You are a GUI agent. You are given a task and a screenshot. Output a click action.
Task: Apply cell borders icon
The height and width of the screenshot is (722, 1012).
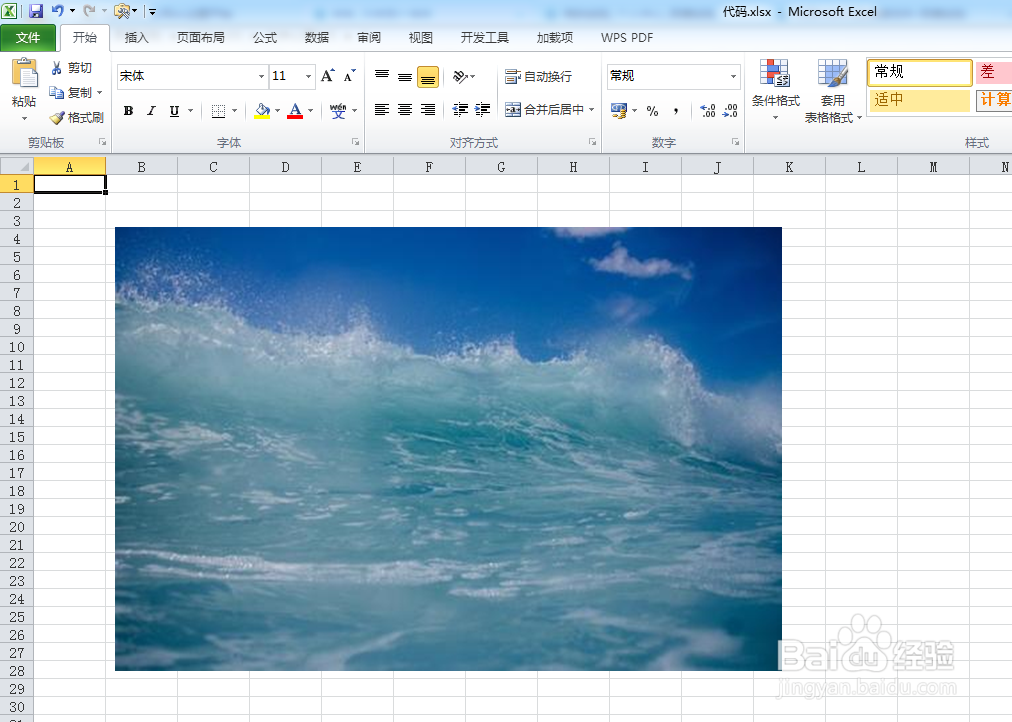click(218, 111)
